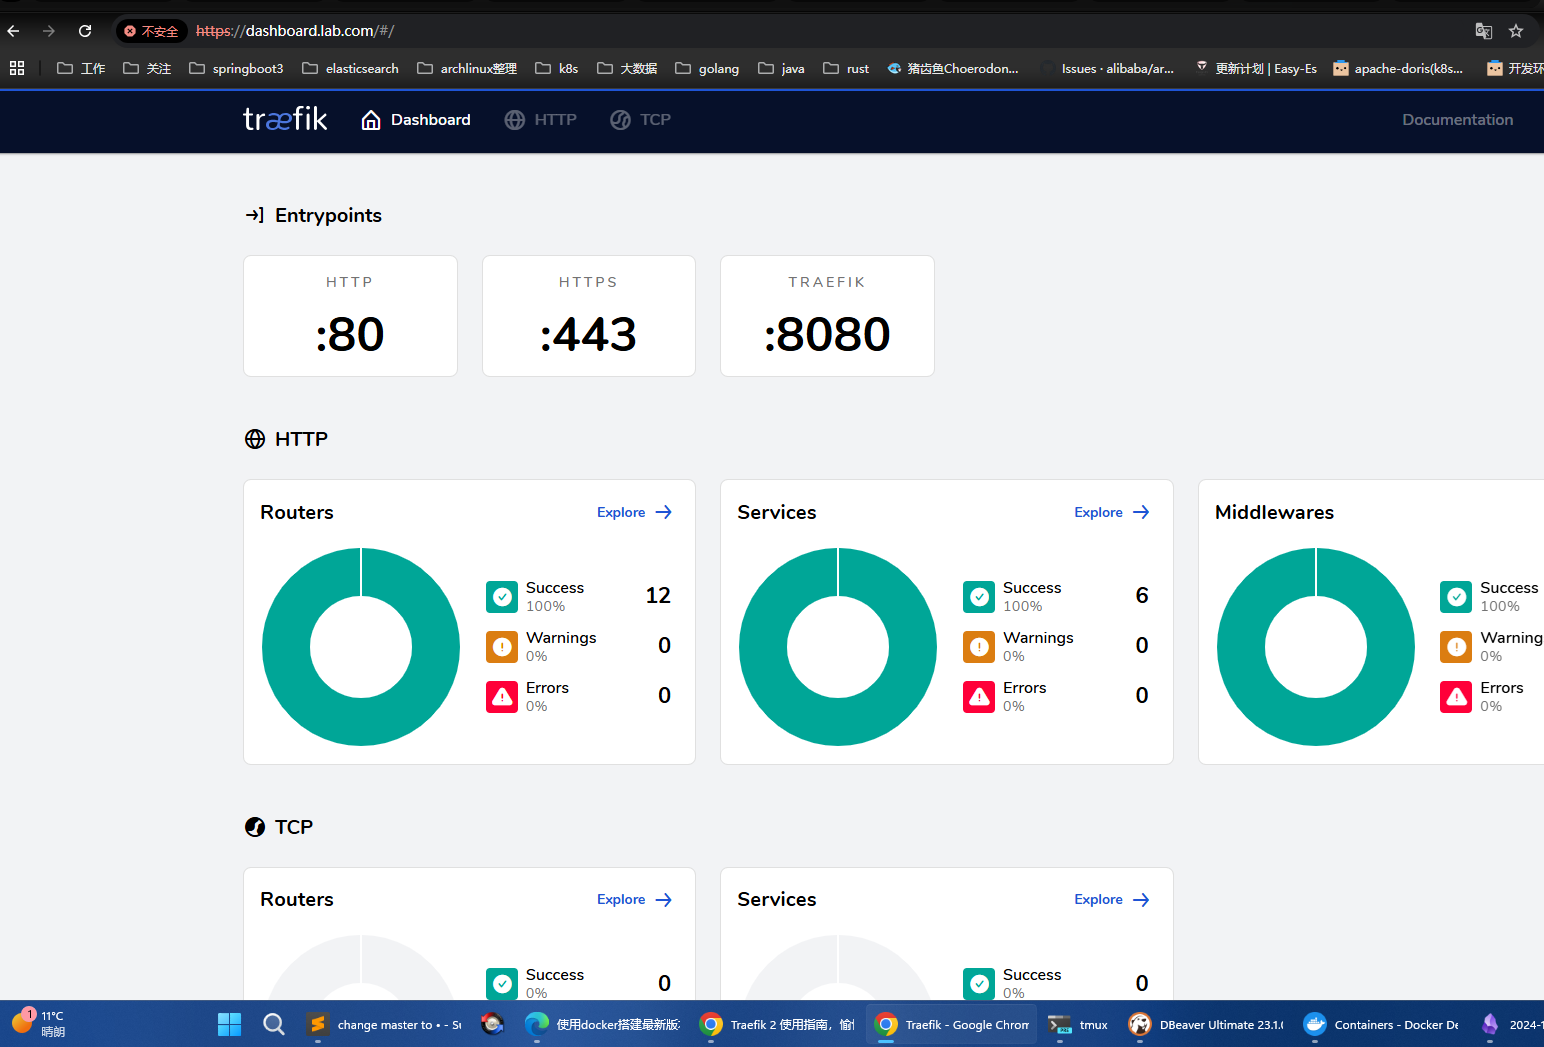Switch to Sublime Text taskbar window

pos(384,1024)
